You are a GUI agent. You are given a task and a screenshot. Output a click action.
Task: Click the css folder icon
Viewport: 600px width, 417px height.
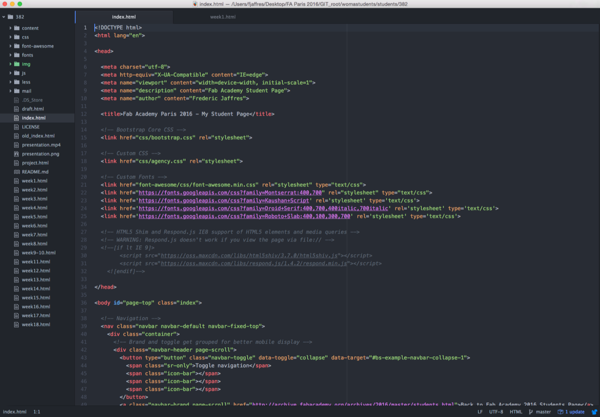17,37
